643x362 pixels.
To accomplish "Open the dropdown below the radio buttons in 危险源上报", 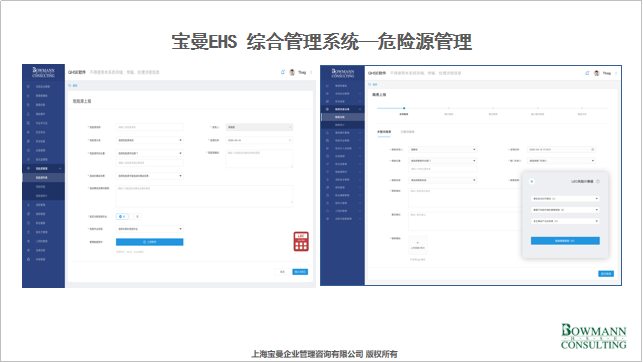I will 149,229.
